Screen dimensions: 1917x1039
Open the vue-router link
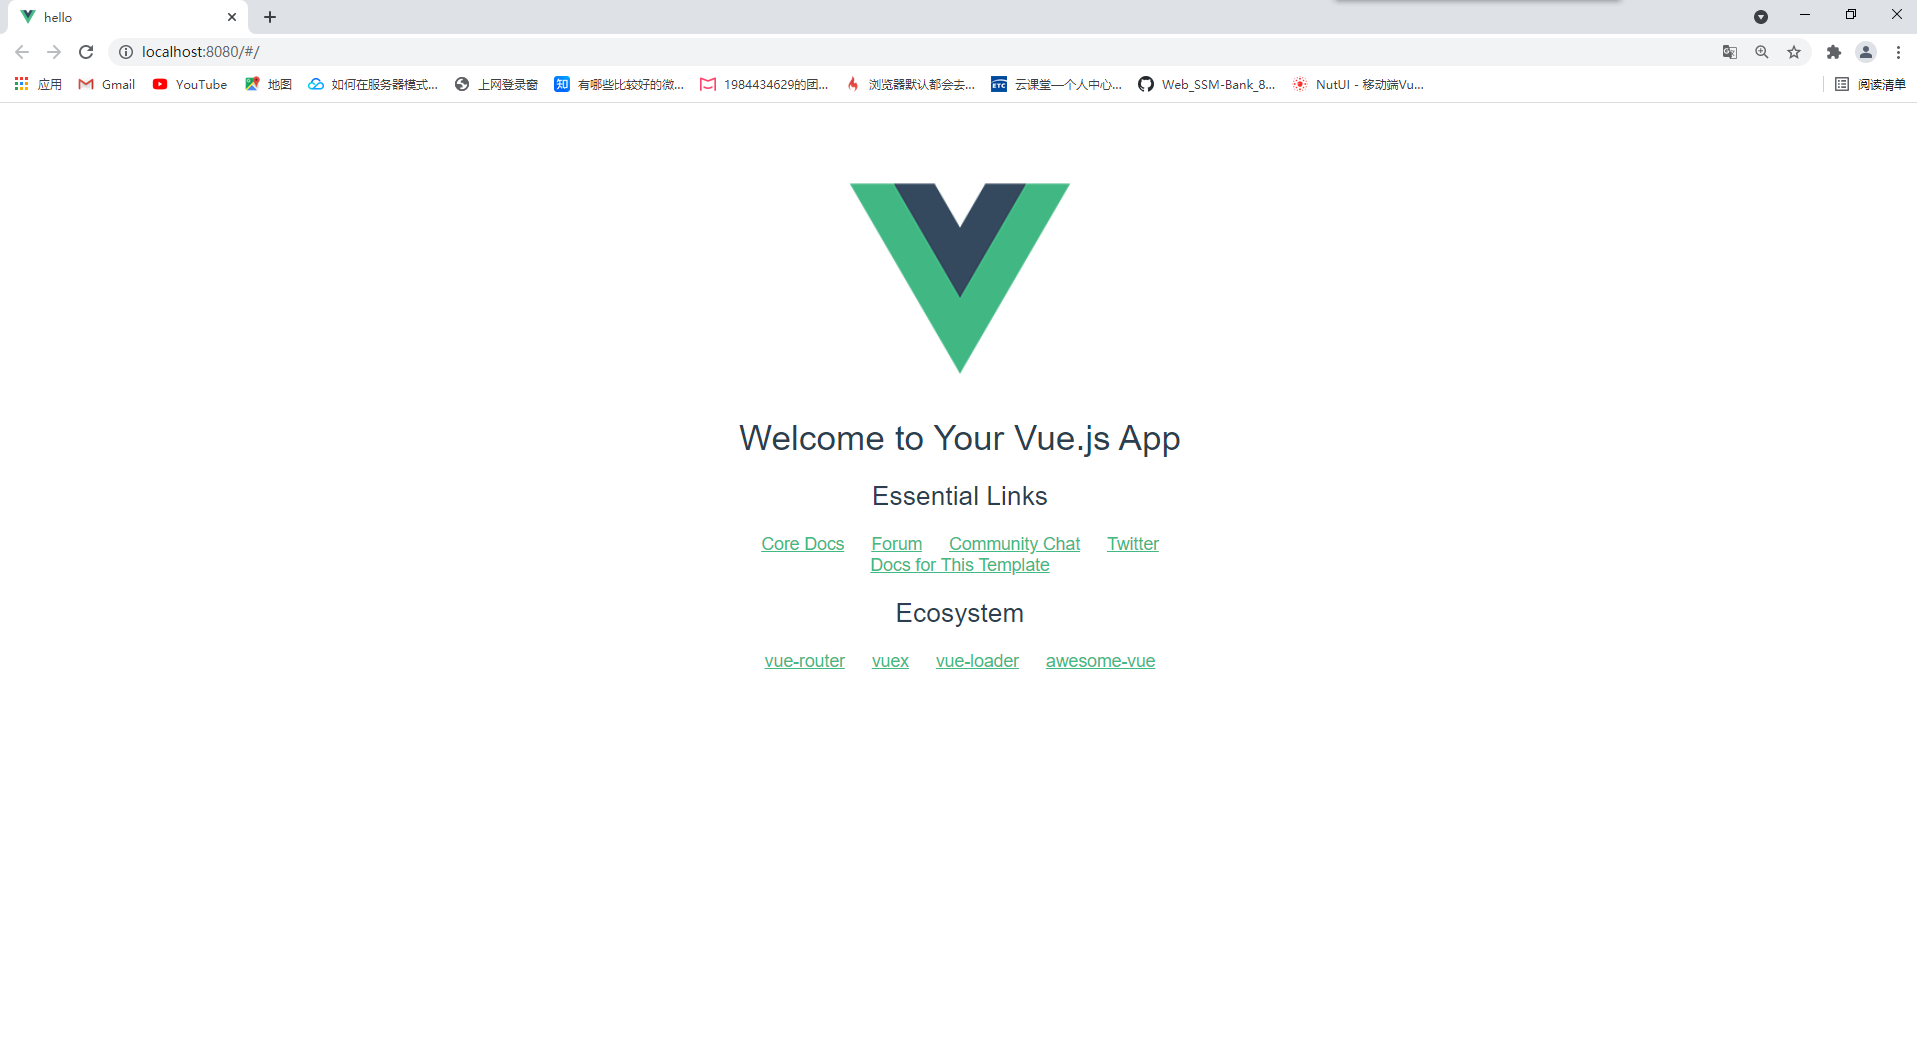804,661
